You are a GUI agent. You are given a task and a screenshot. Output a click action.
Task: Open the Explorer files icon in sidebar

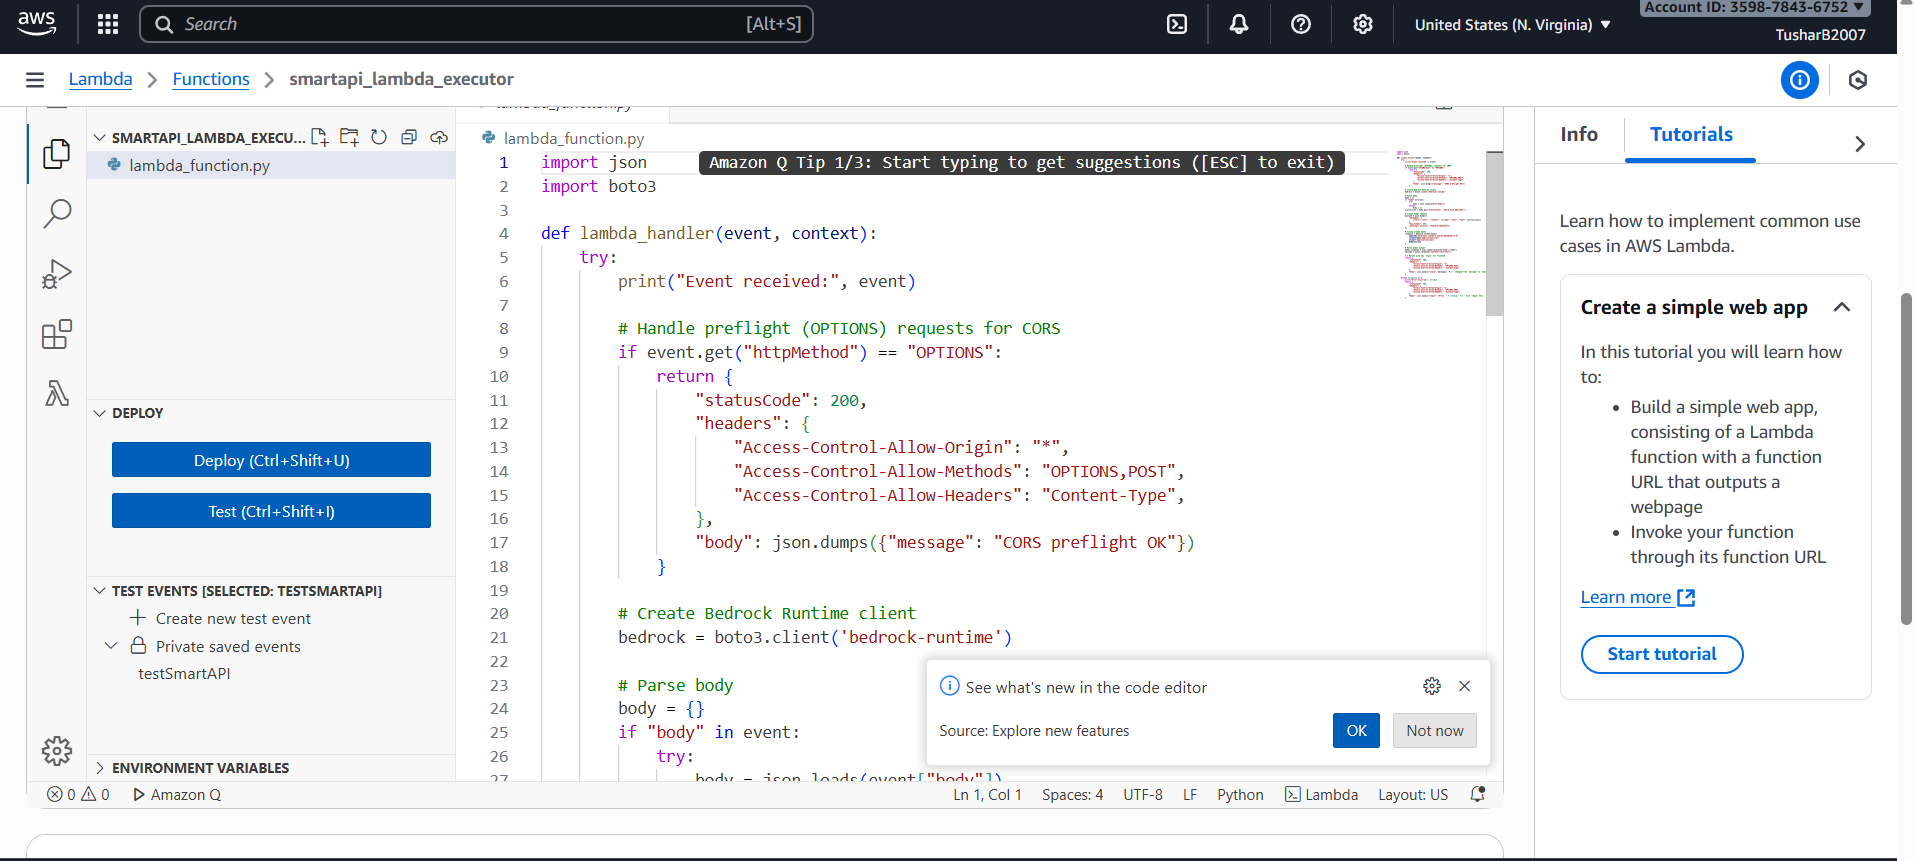click(57, 154)
